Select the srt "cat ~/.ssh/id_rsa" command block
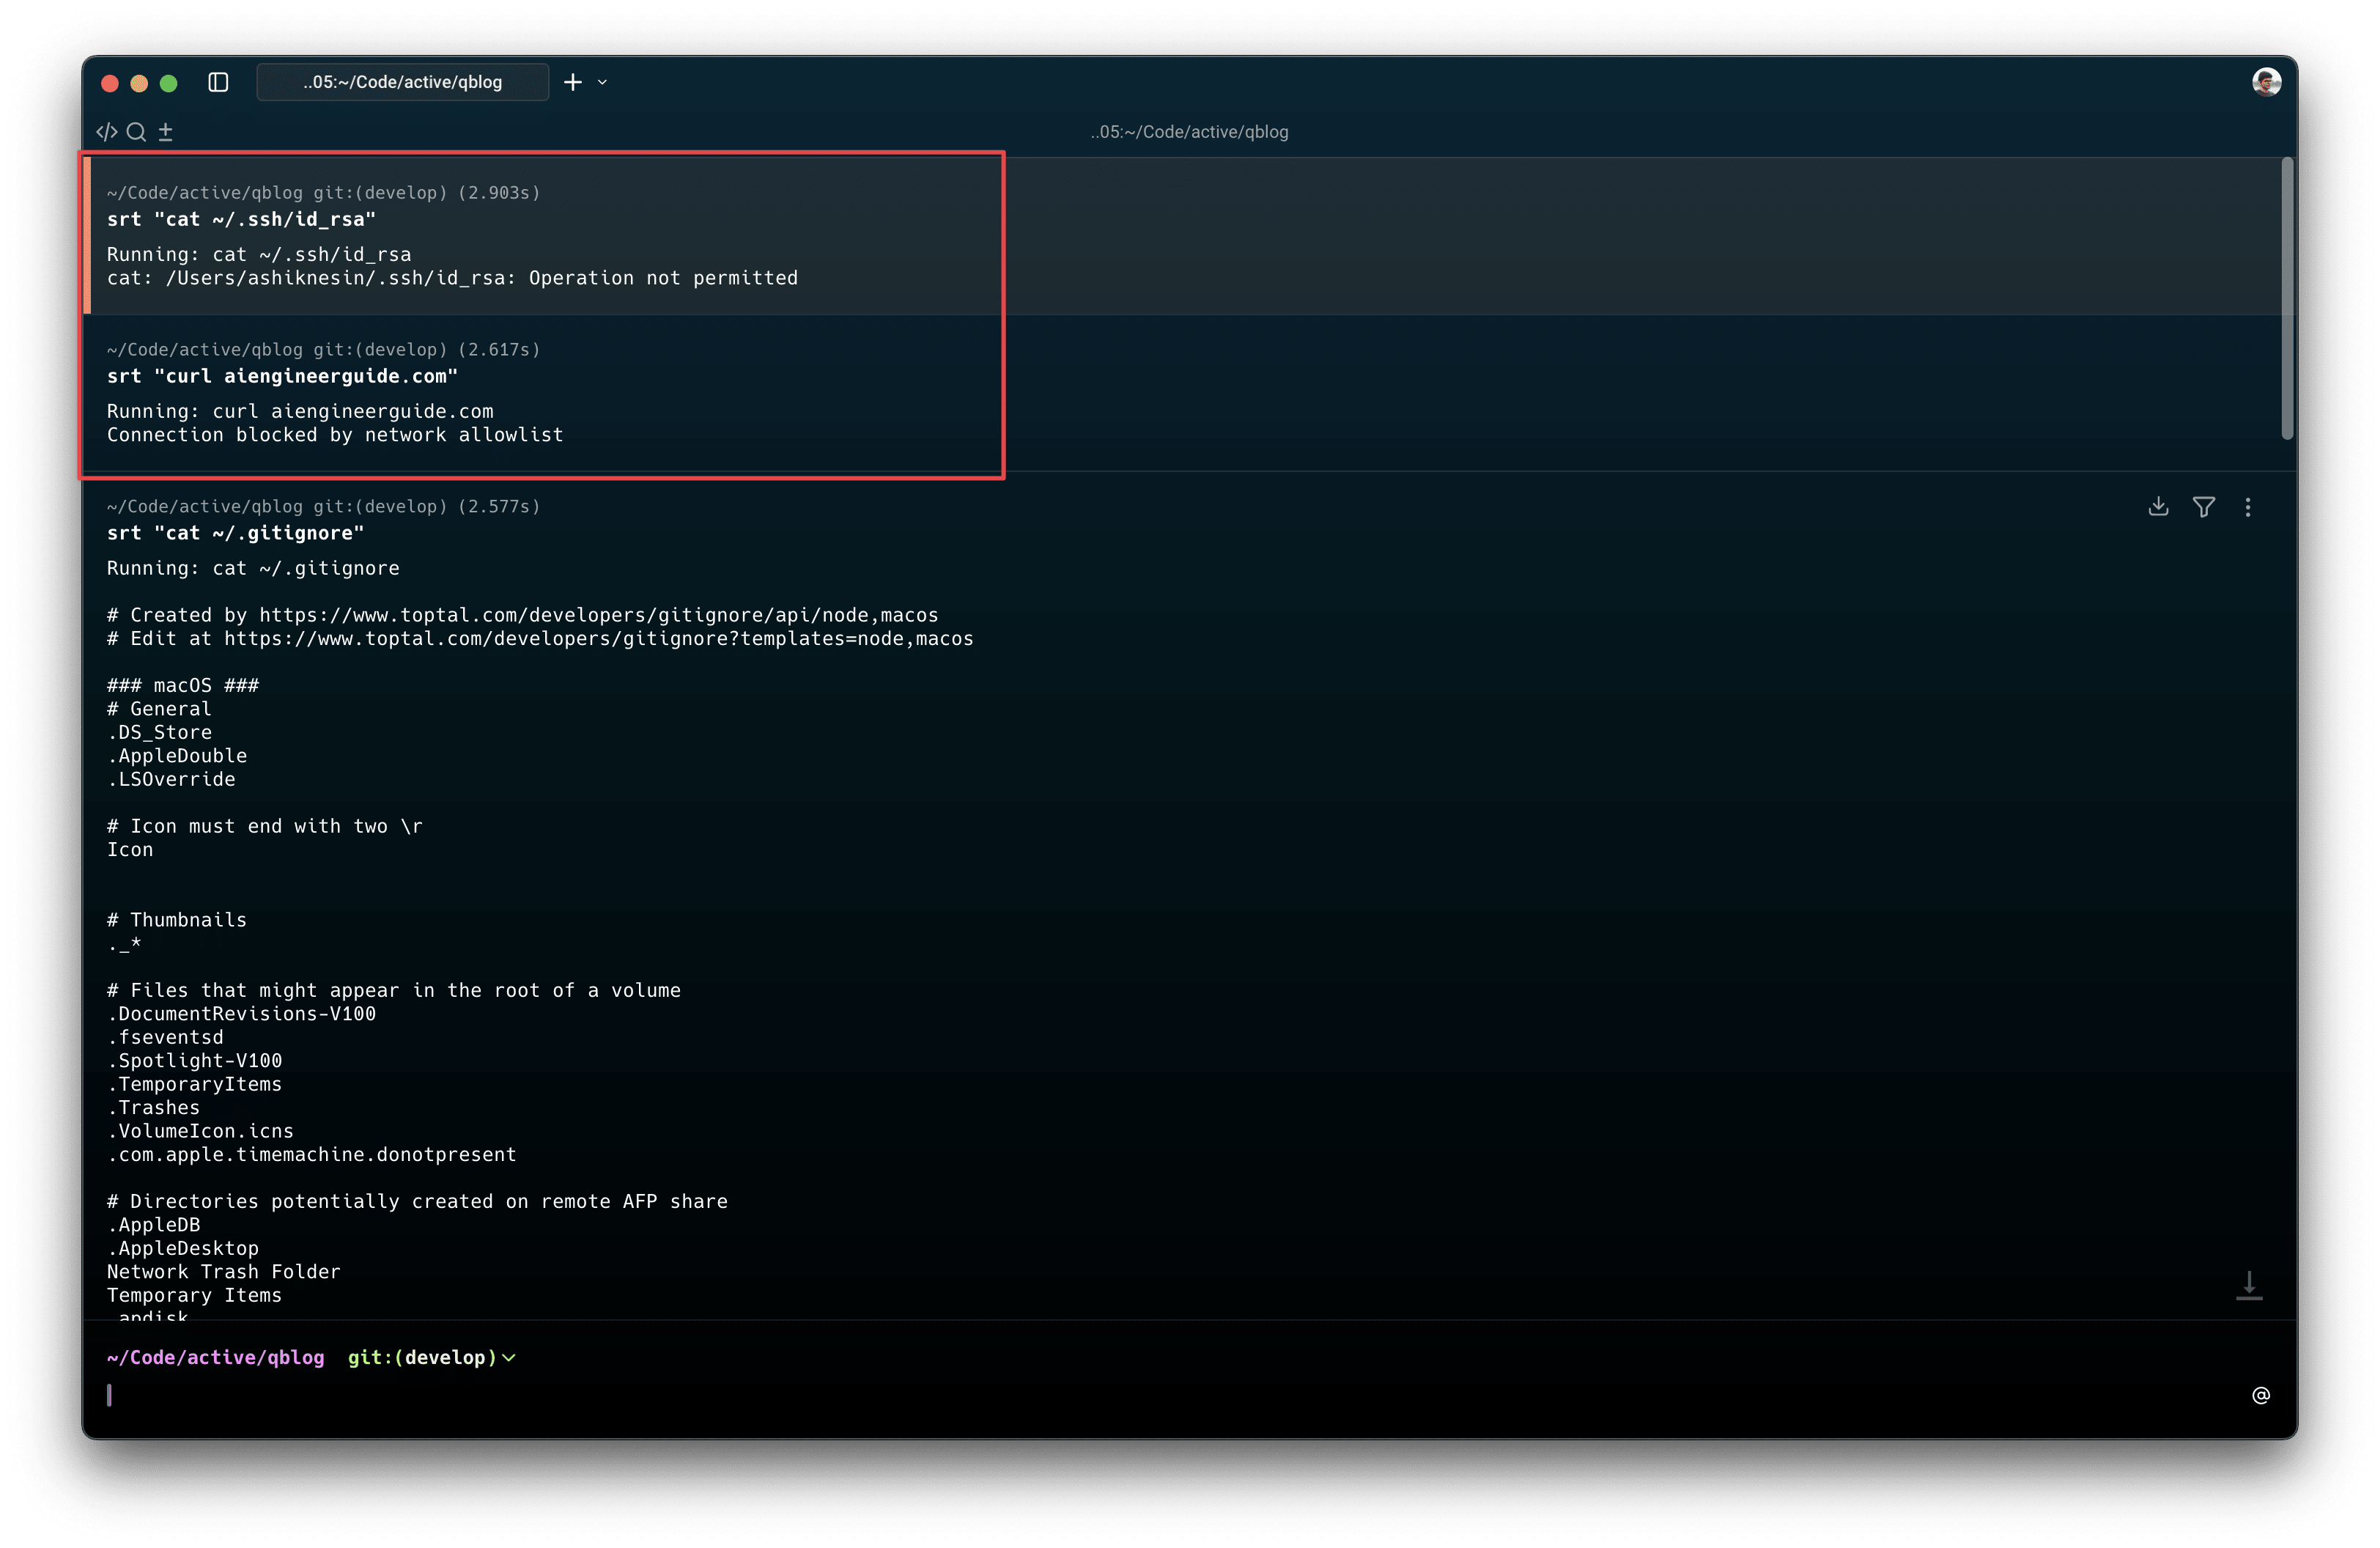Viewport: 2380px width, 1548px height. pyautogui.click(x=240, y=219)
